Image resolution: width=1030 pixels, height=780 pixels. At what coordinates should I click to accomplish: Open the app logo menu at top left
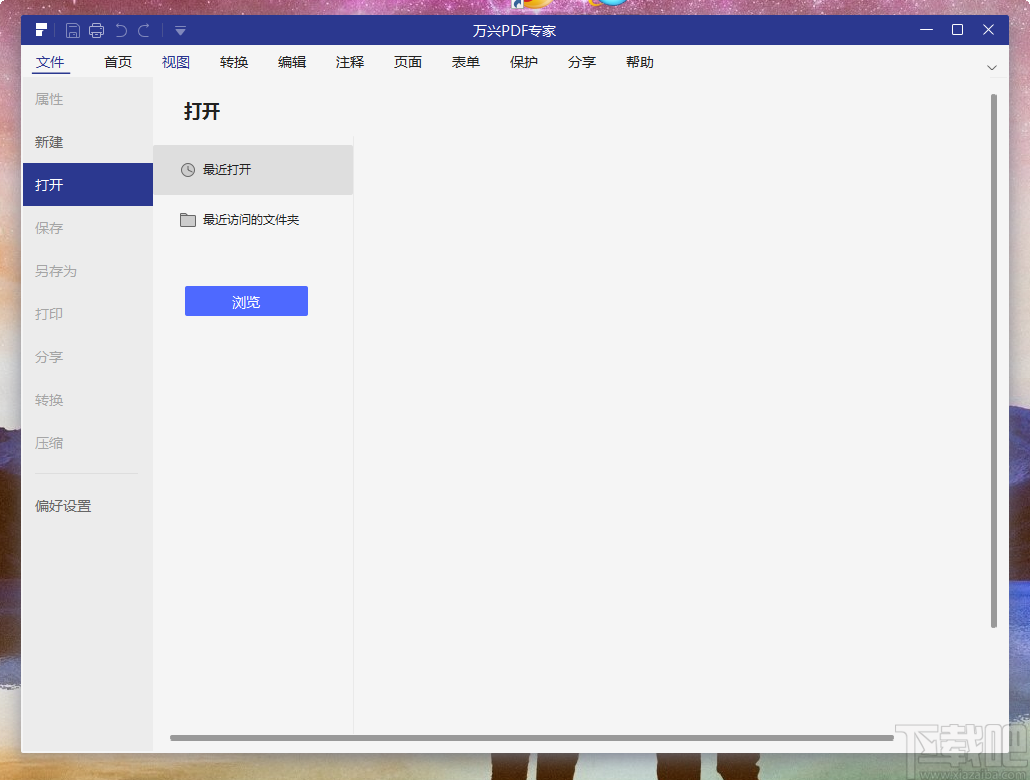pos(40,30)
